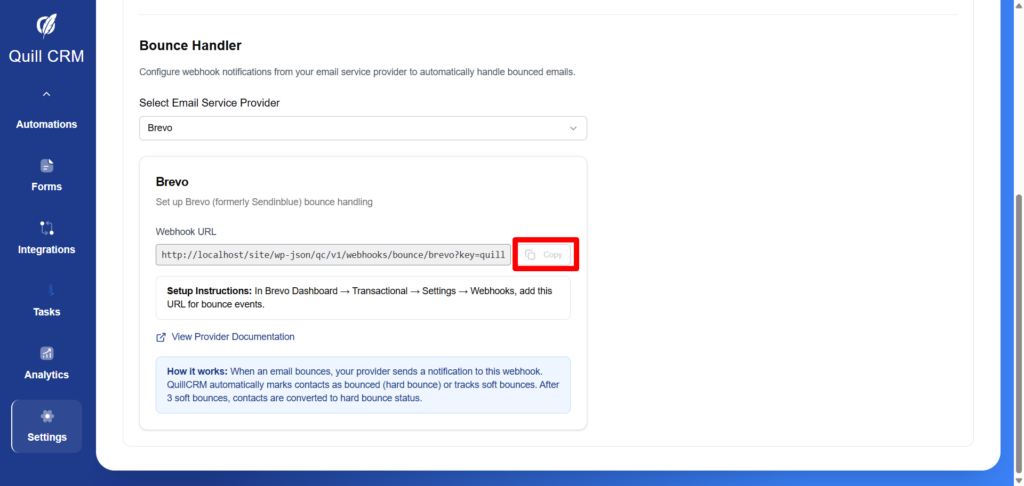Screen dimensions: 1024x486
Task: Select the Integrations menu label
Action: coord(46,249)
